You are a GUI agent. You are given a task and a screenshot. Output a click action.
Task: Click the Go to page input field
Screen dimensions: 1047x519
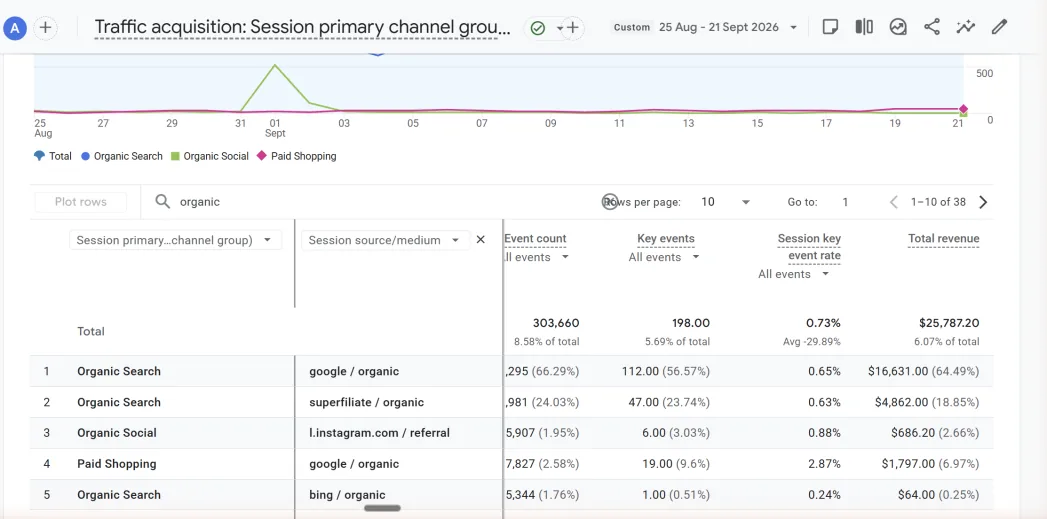(845, 202)
